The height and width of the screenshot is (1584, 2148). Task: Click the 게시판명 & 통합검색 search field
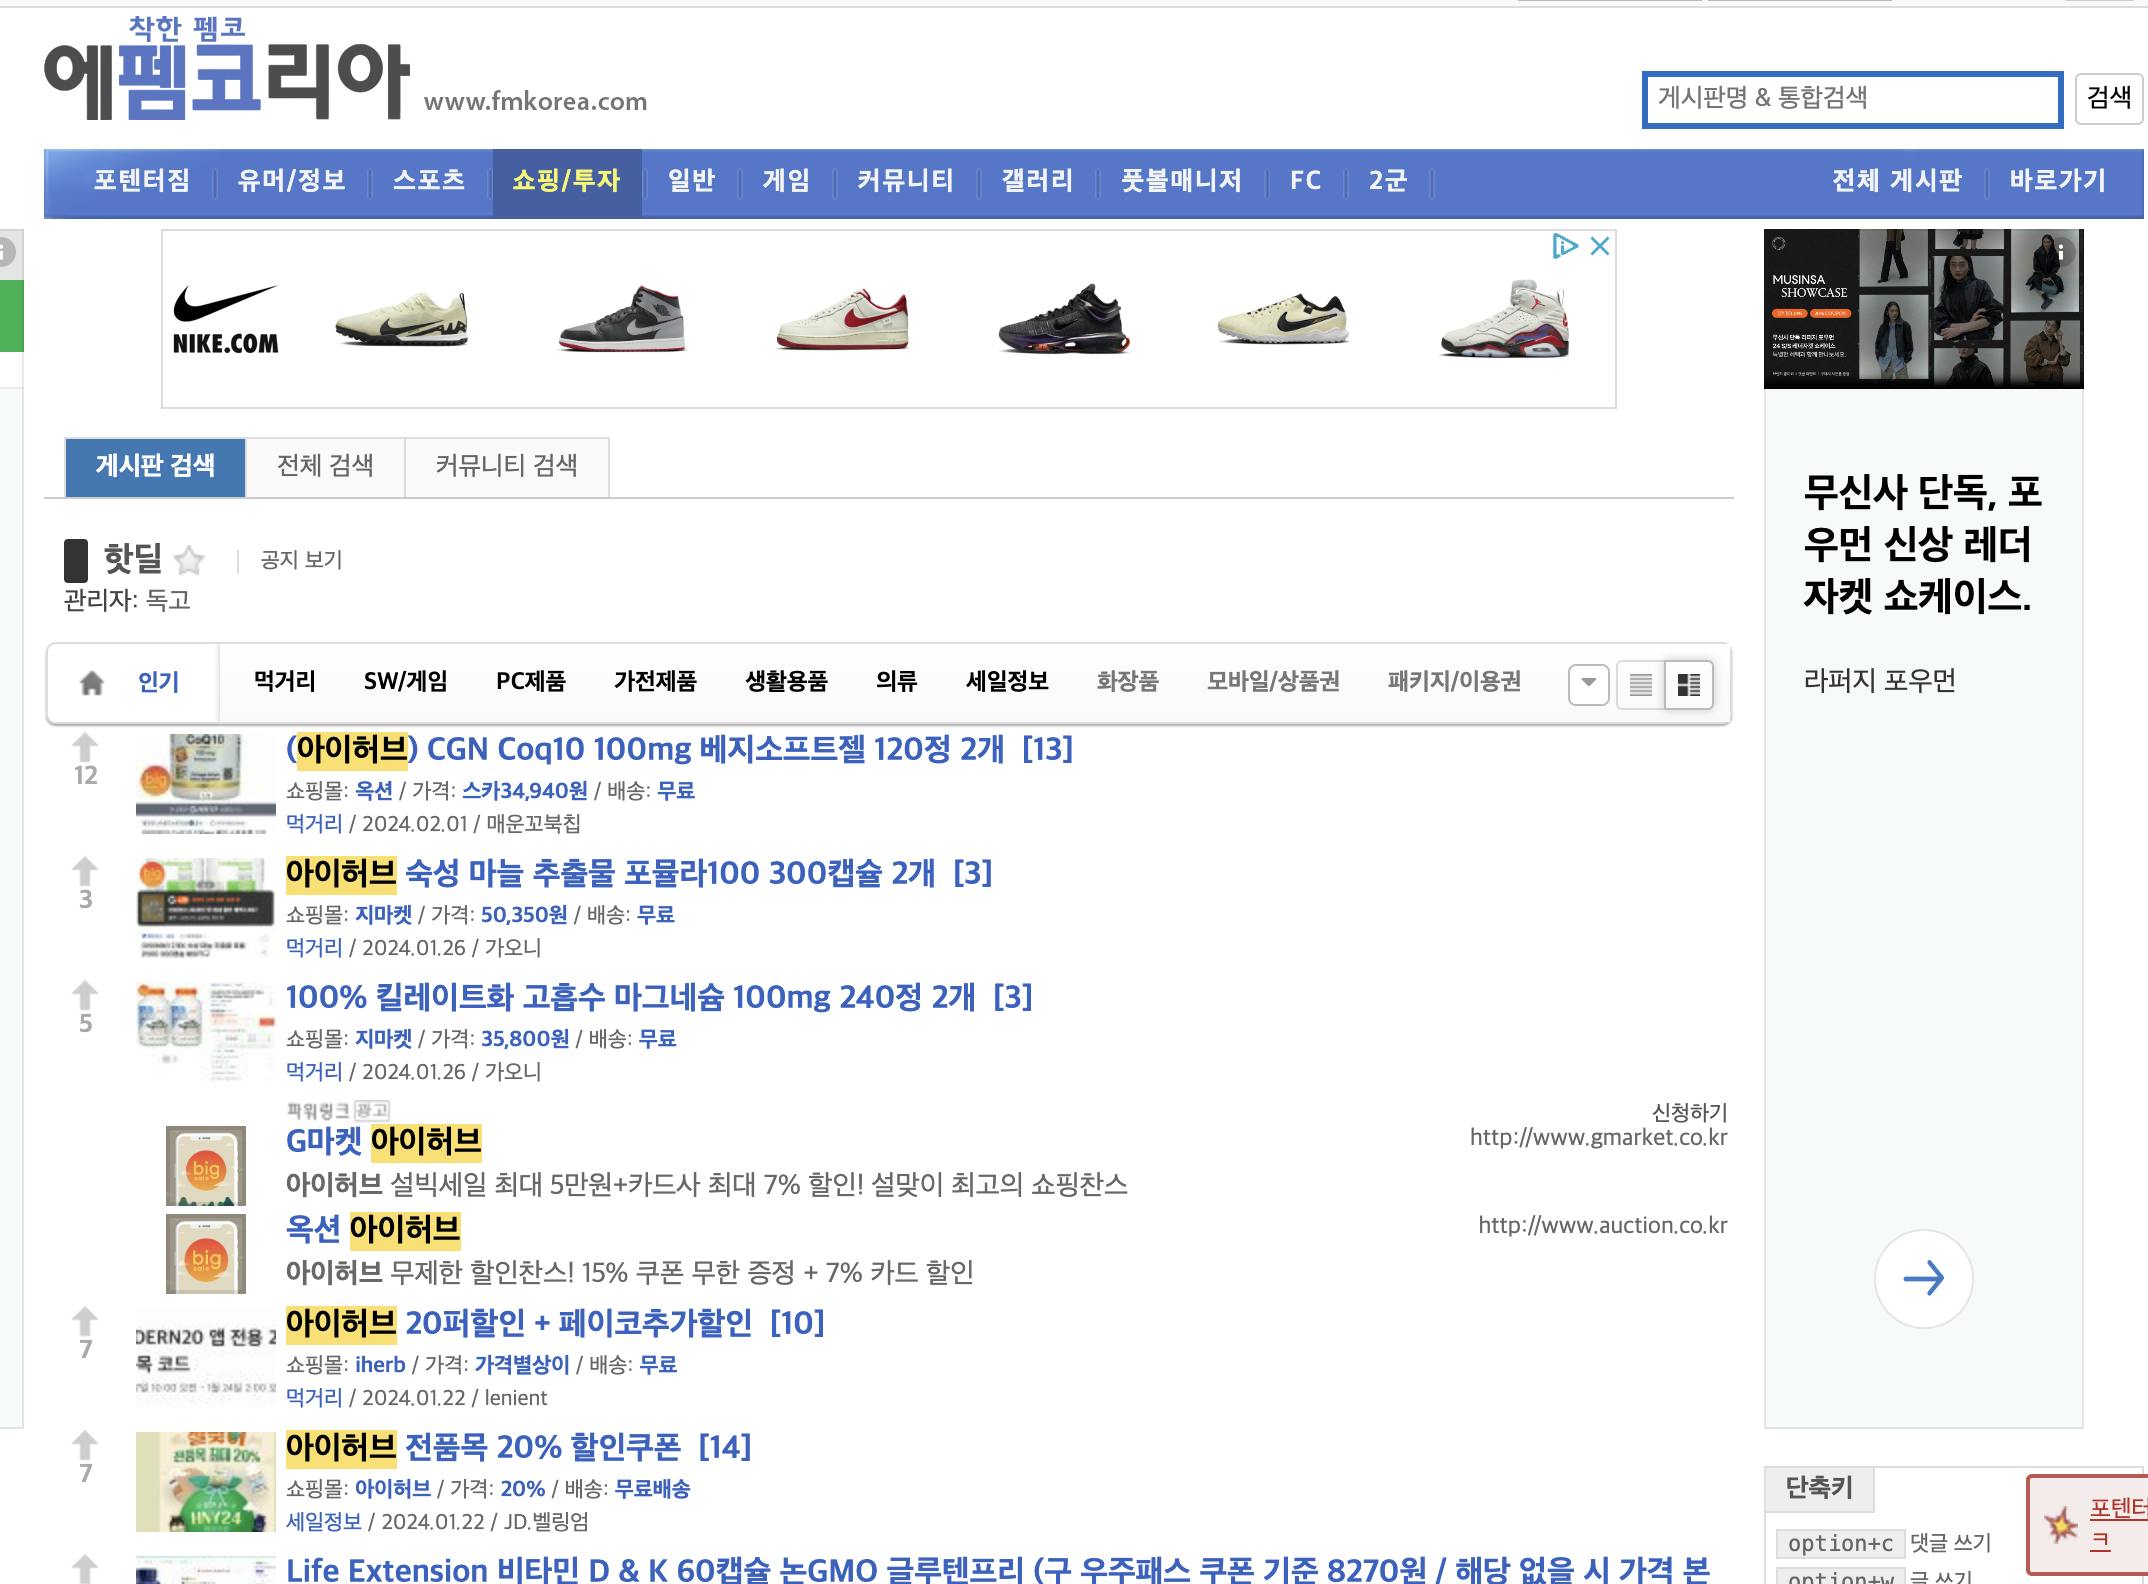[1851, 99]
